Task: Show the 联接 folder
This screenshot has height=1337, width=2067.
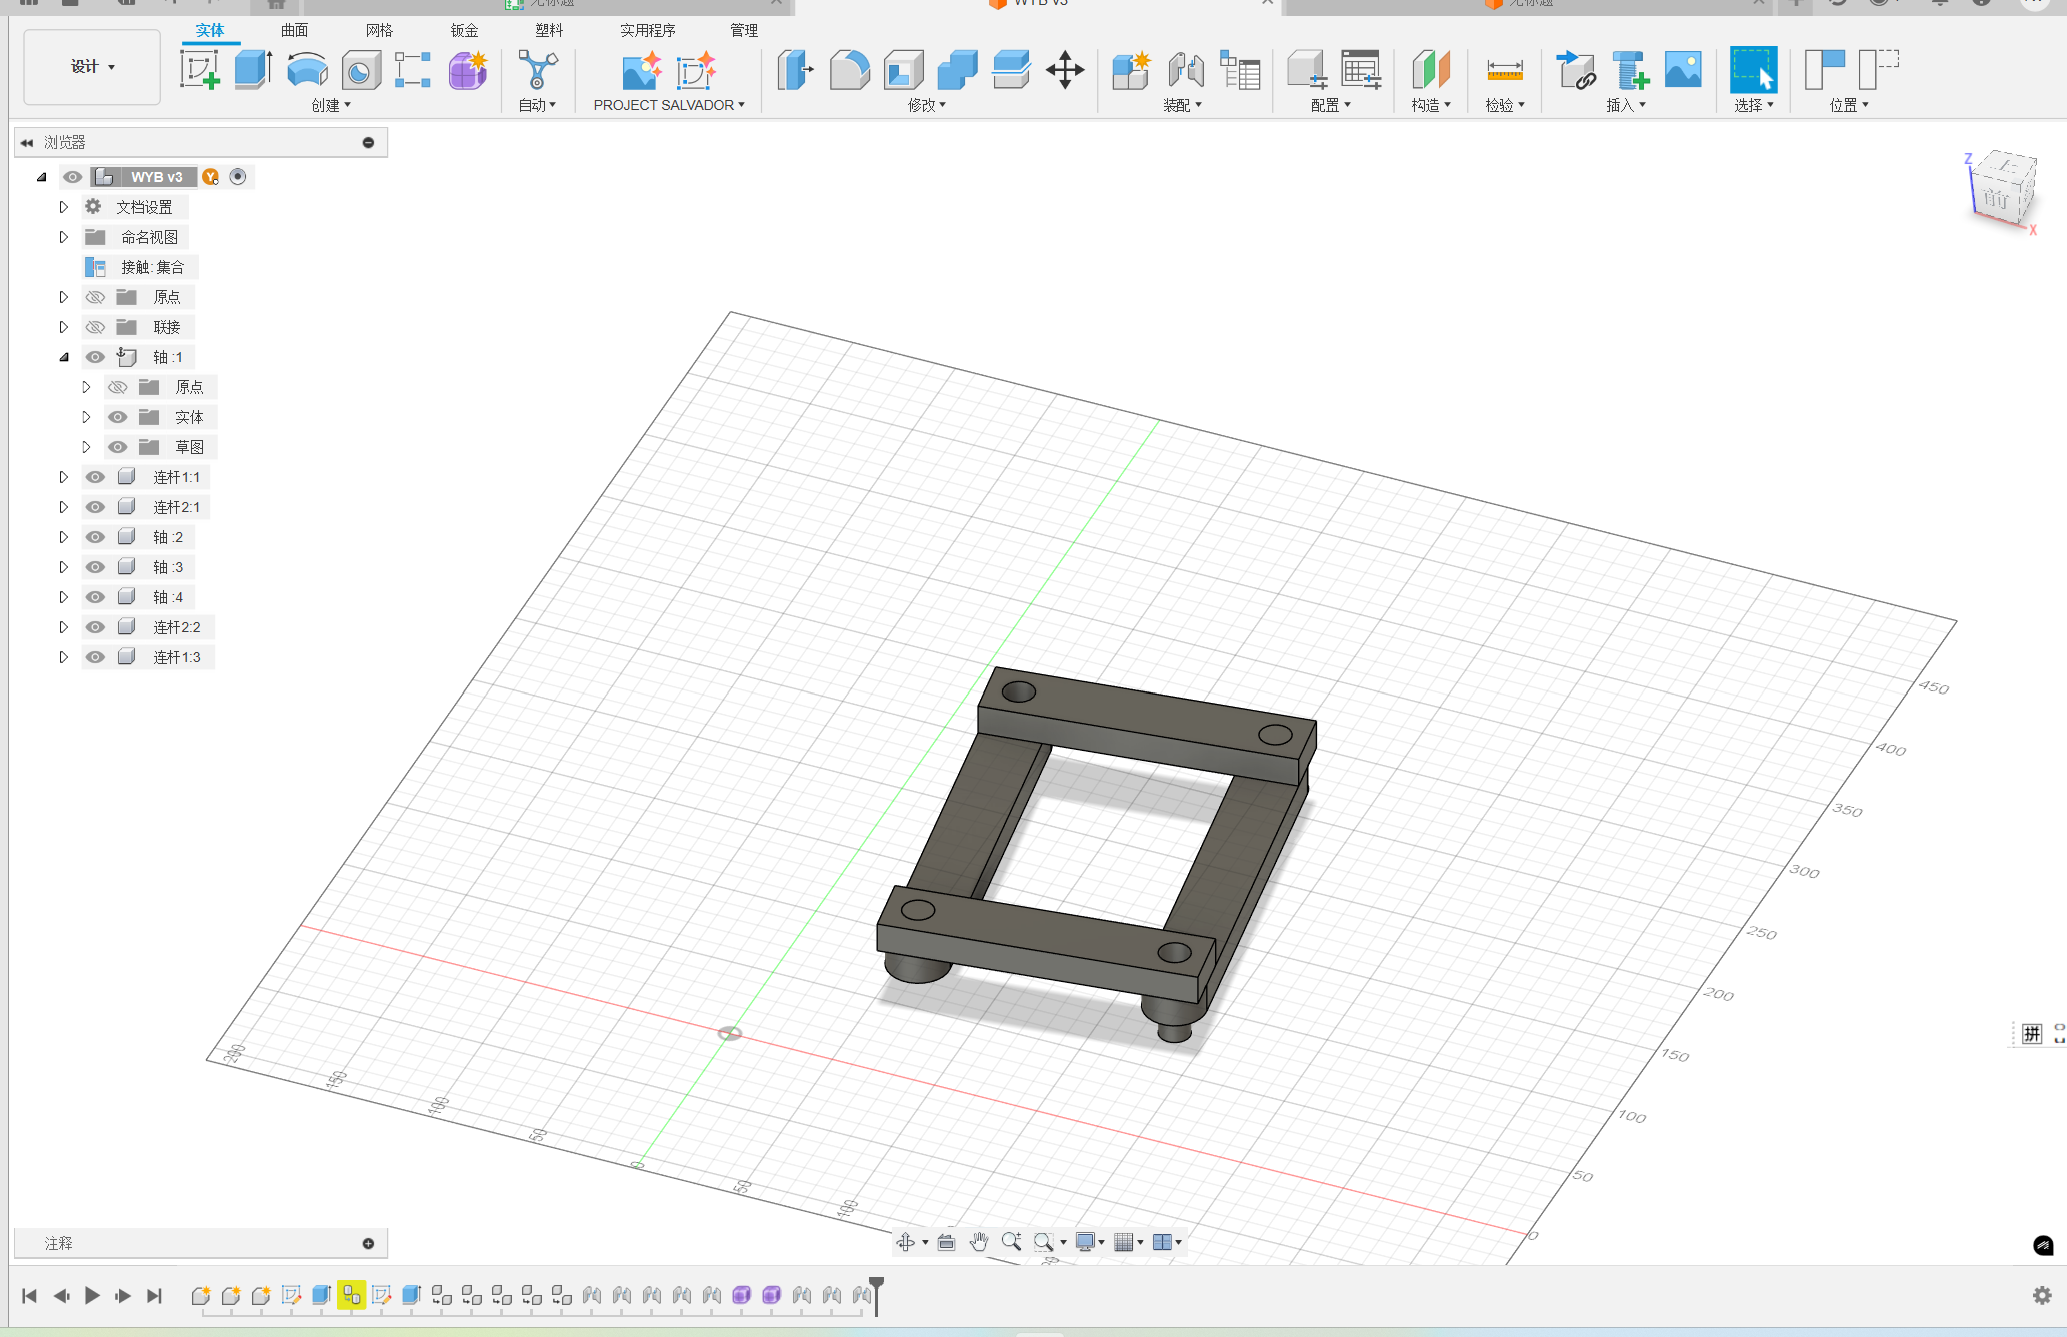Action: click(95, 327)
